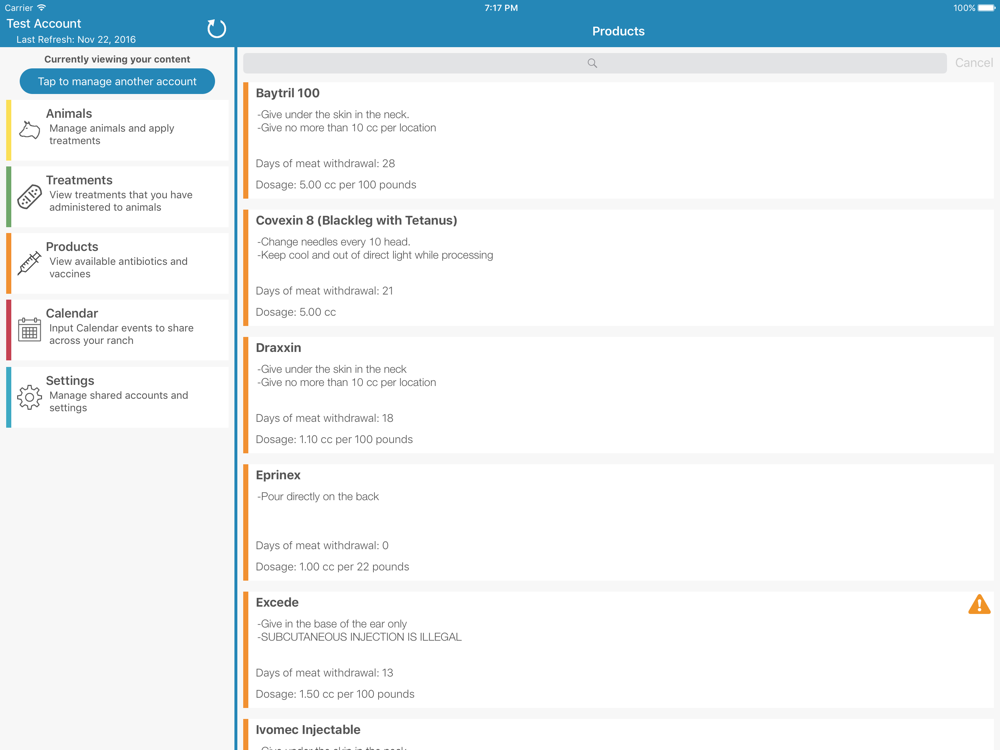This screenshot has width=1000, height=750.
Task: Click the Treatments bandage icon
Action: tap(29, 196)
